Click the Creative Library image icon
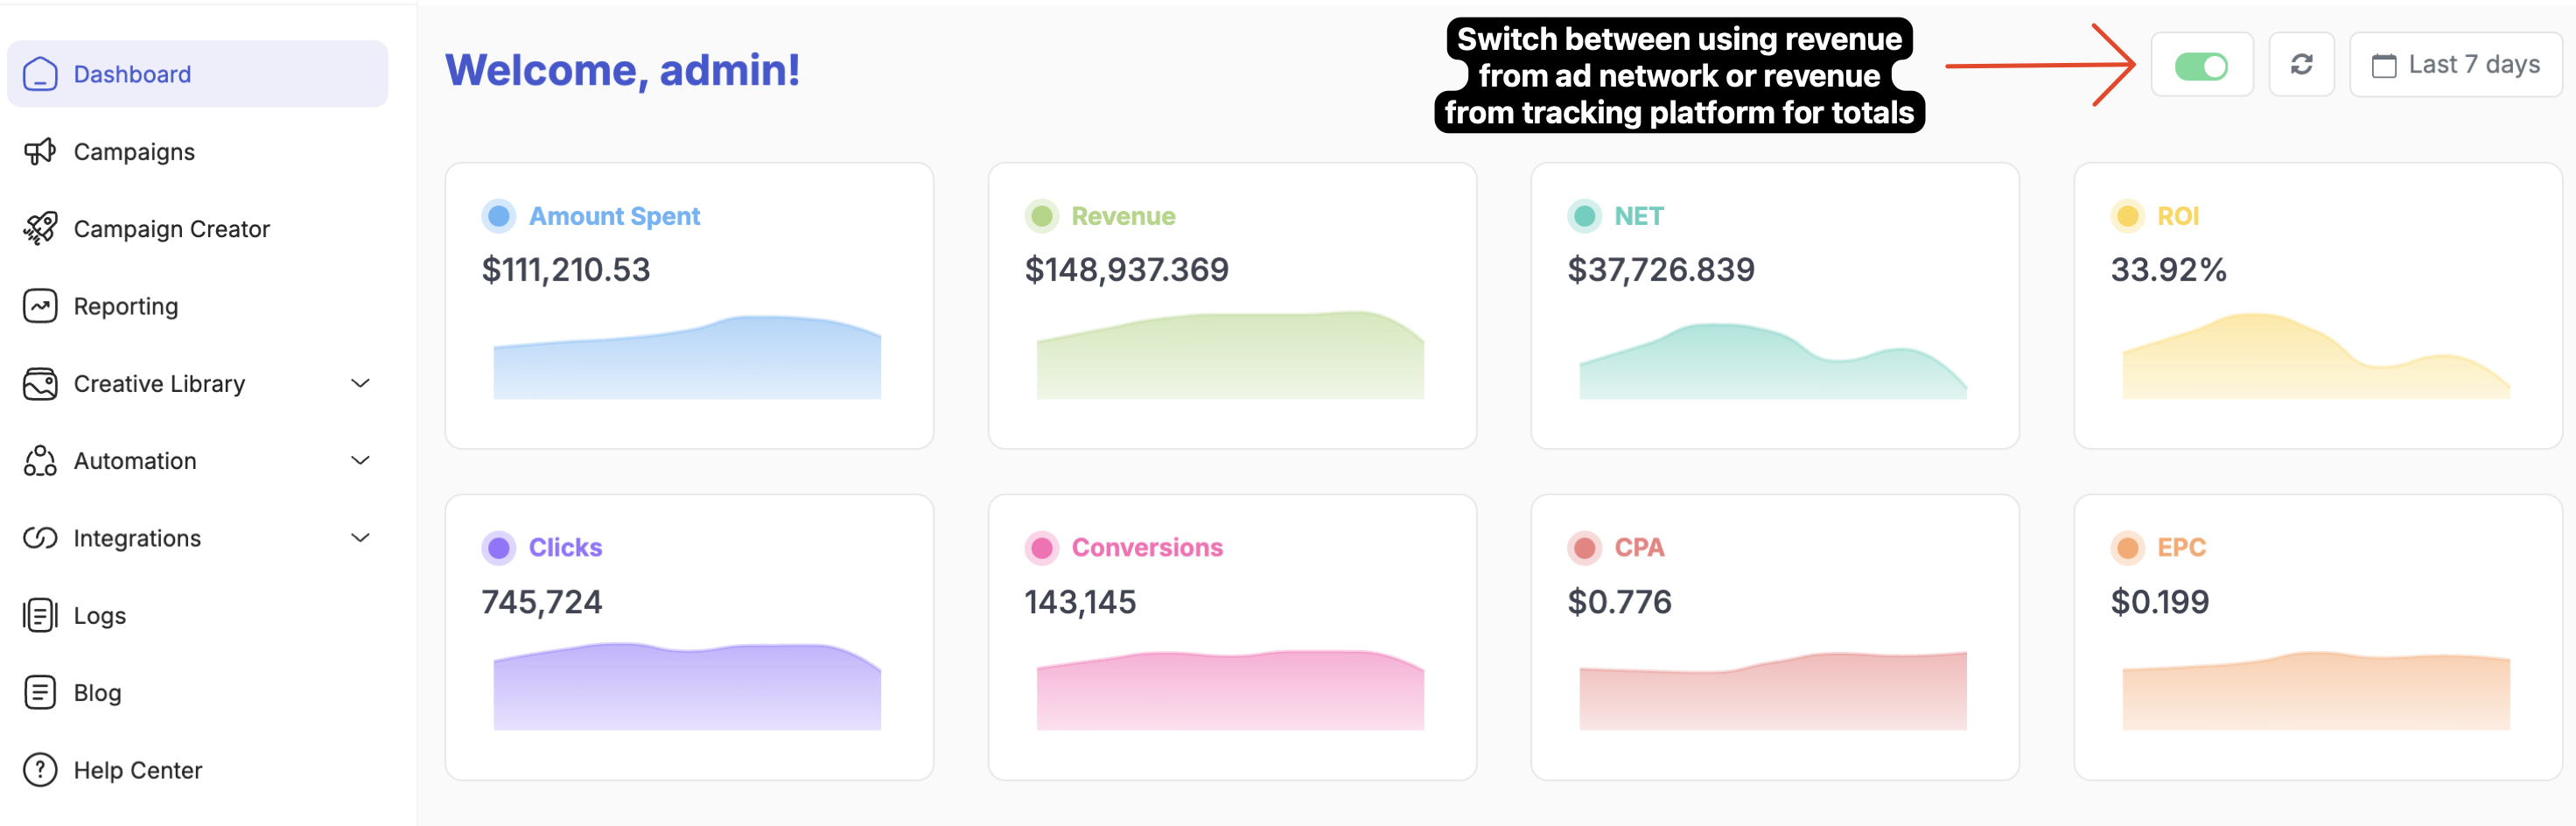 40,384
